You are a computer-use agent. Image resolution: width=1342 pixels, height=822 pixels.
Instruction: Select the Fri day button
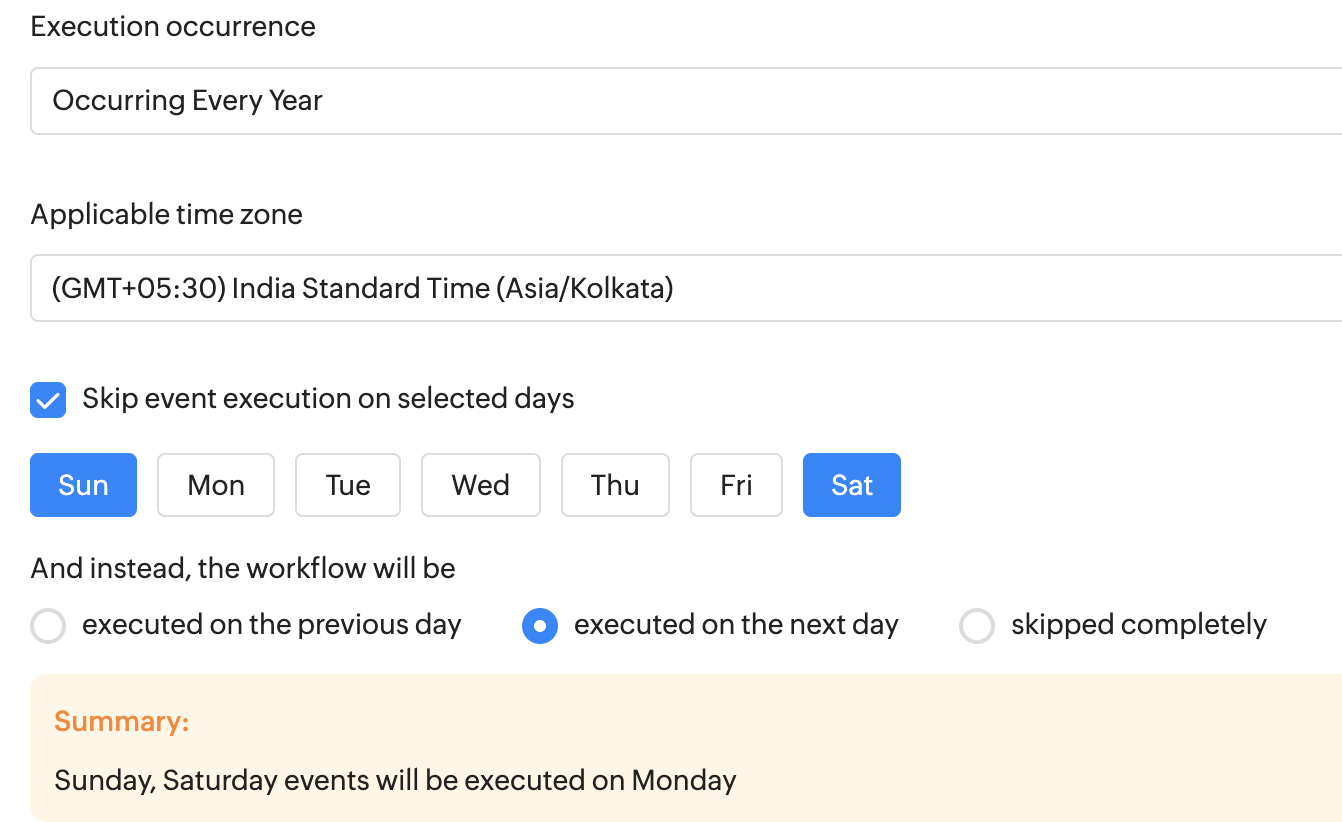point(736,485)
